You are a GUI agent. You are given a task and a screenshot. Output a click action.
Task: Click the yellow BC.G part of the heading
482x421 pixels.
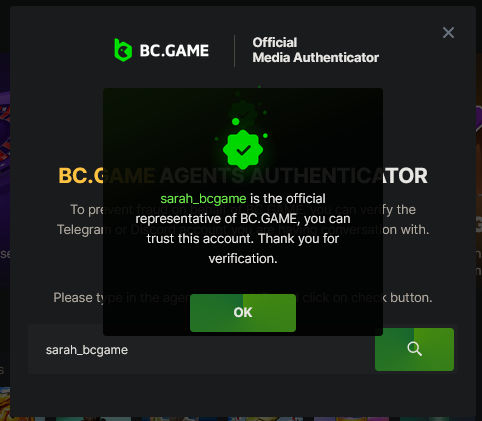pyautogui.click(x=80, y=176)
